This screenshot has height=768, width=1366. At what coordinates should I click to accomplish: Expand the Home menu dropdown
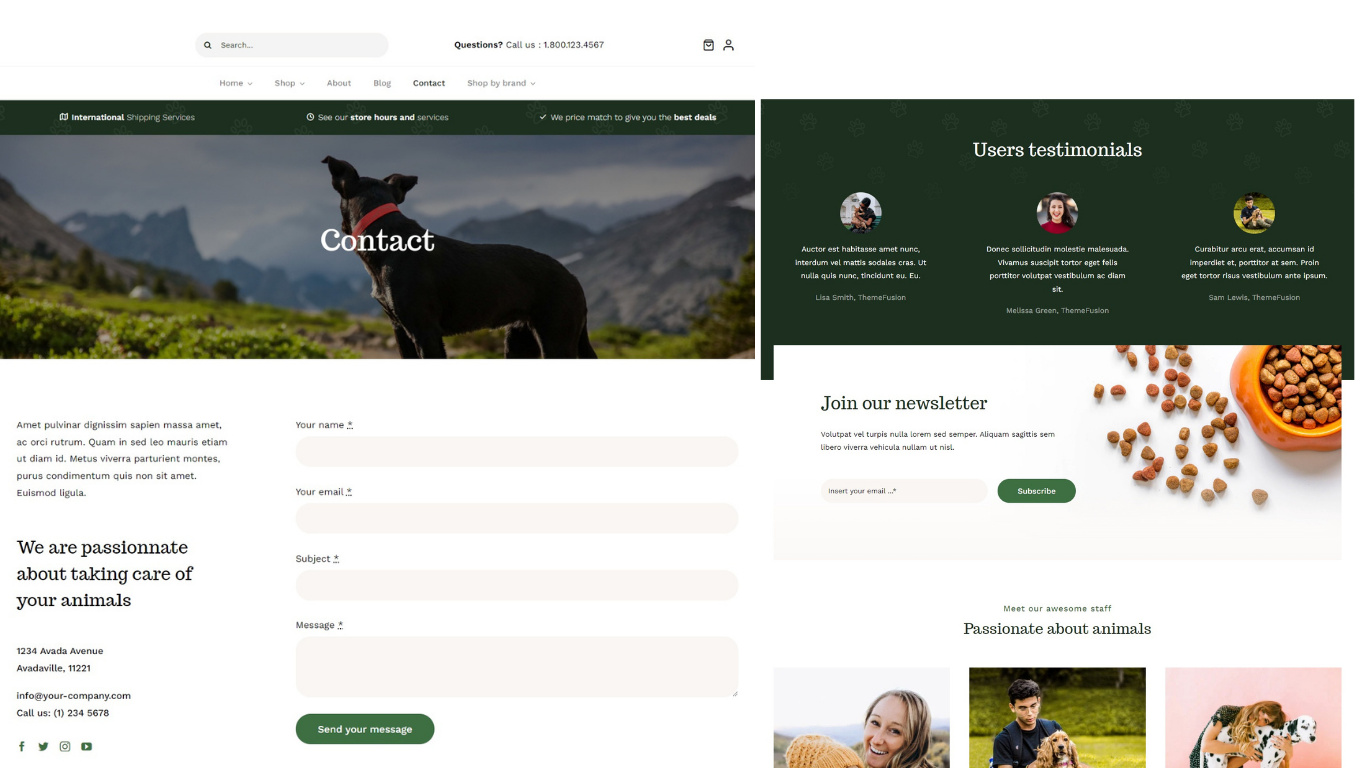coord(236,83)
